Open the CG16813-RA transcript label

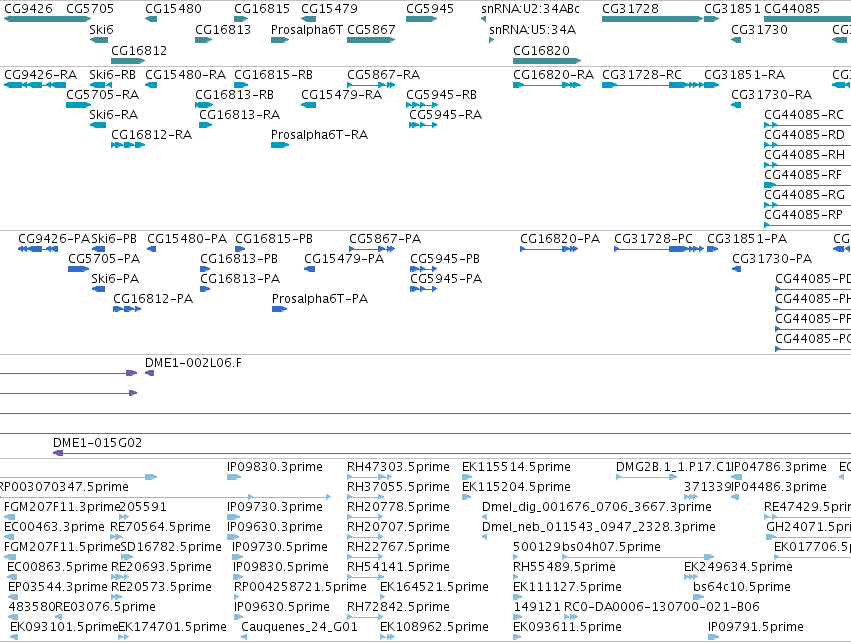tap(239, 115)
